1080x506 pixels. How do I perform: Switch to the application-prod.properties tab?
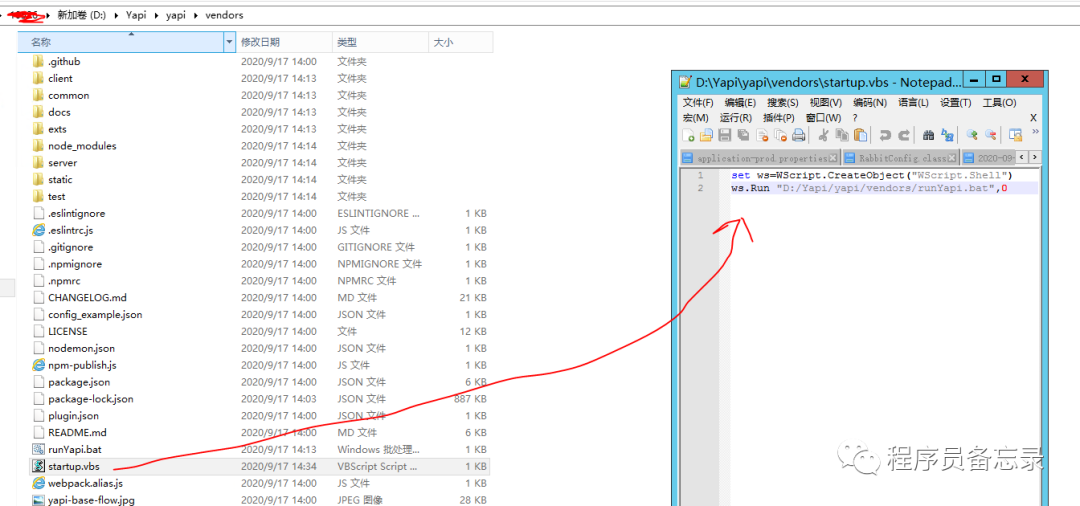pos(760,158)
